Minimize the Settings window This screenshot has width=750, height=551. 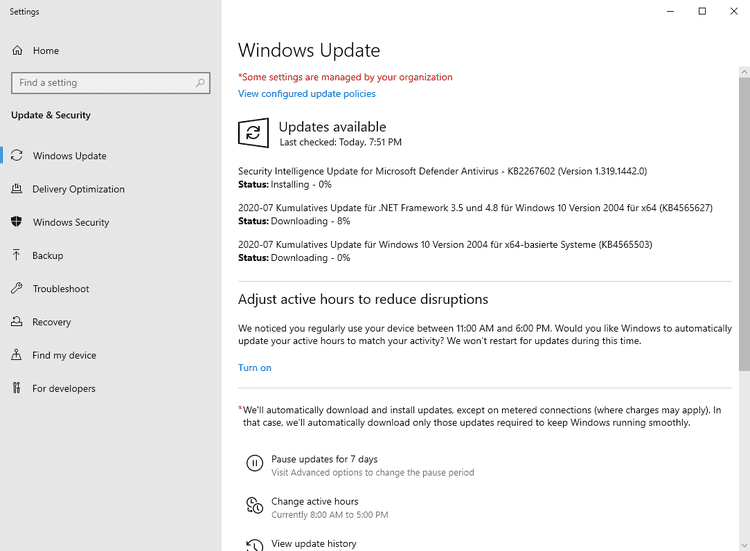tap(671, 11)
